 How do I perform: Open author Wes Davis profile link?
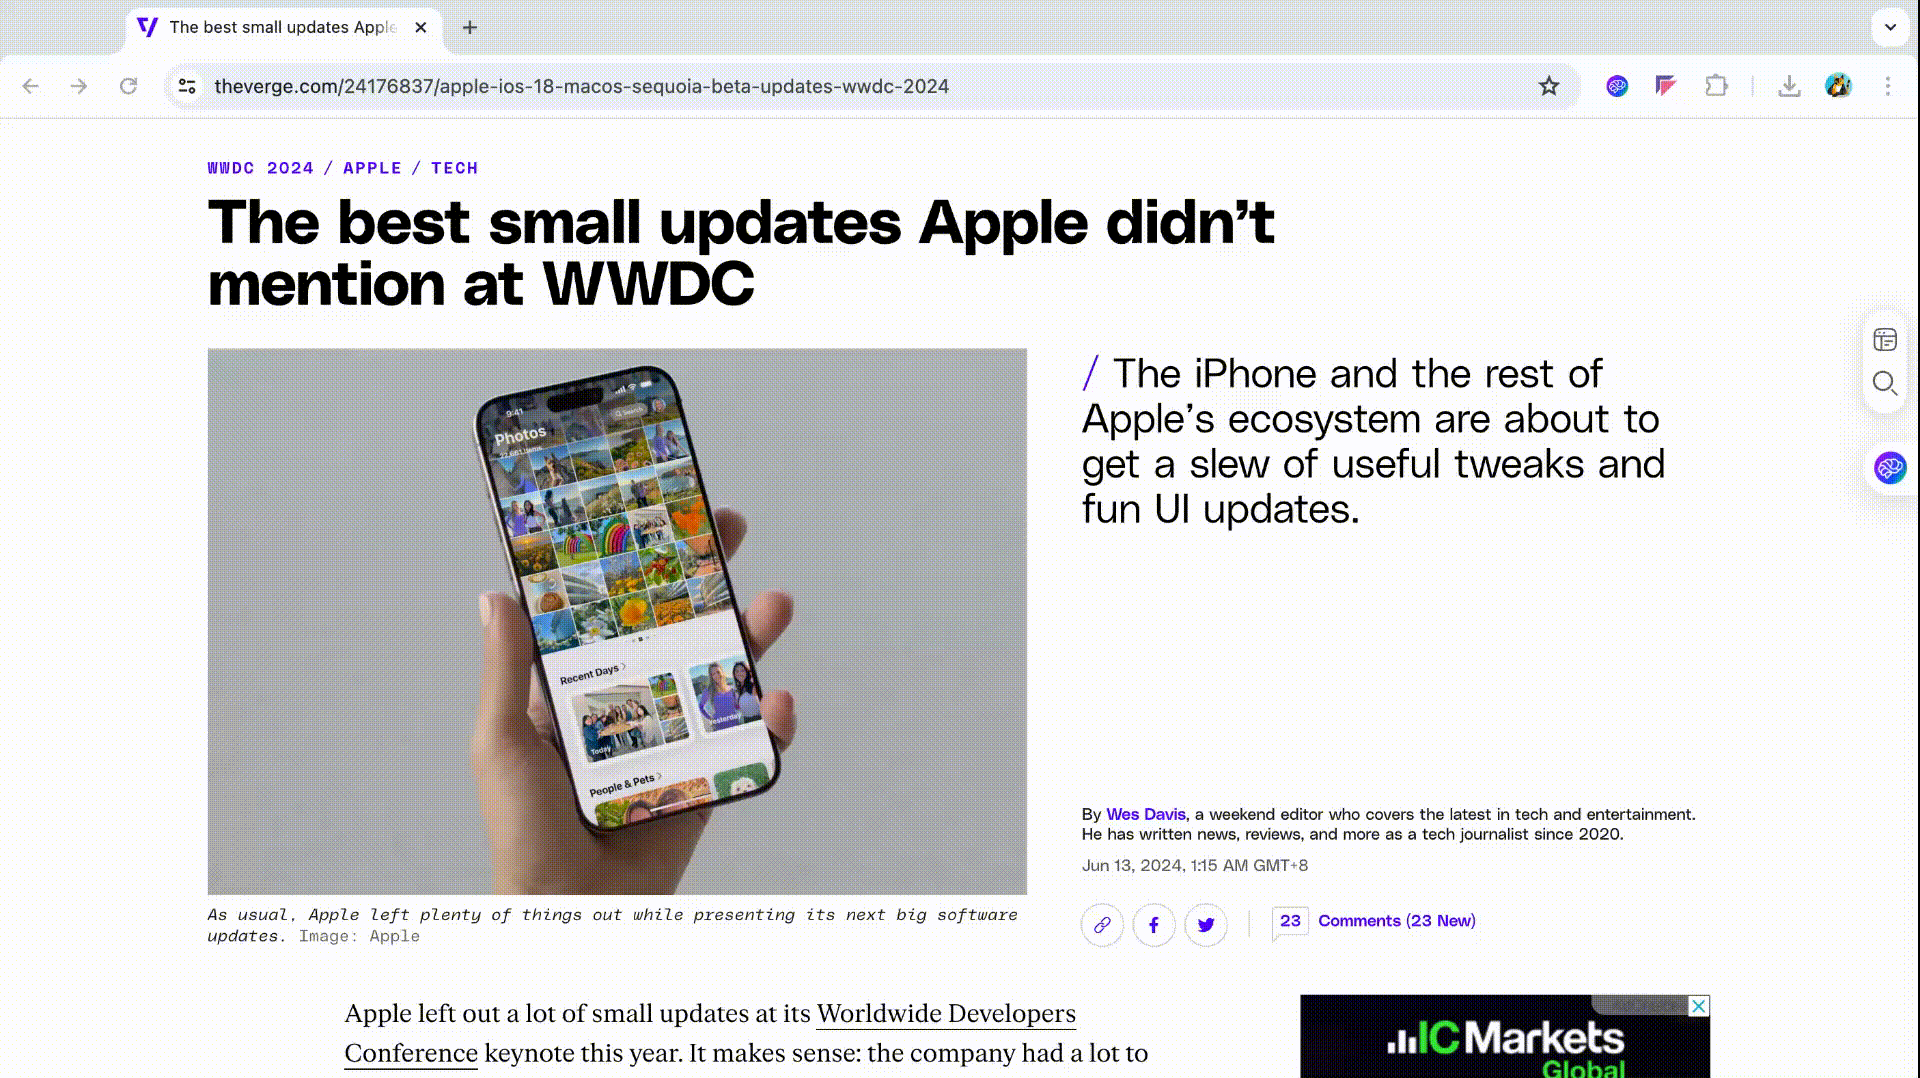[x=1145, y=814]
